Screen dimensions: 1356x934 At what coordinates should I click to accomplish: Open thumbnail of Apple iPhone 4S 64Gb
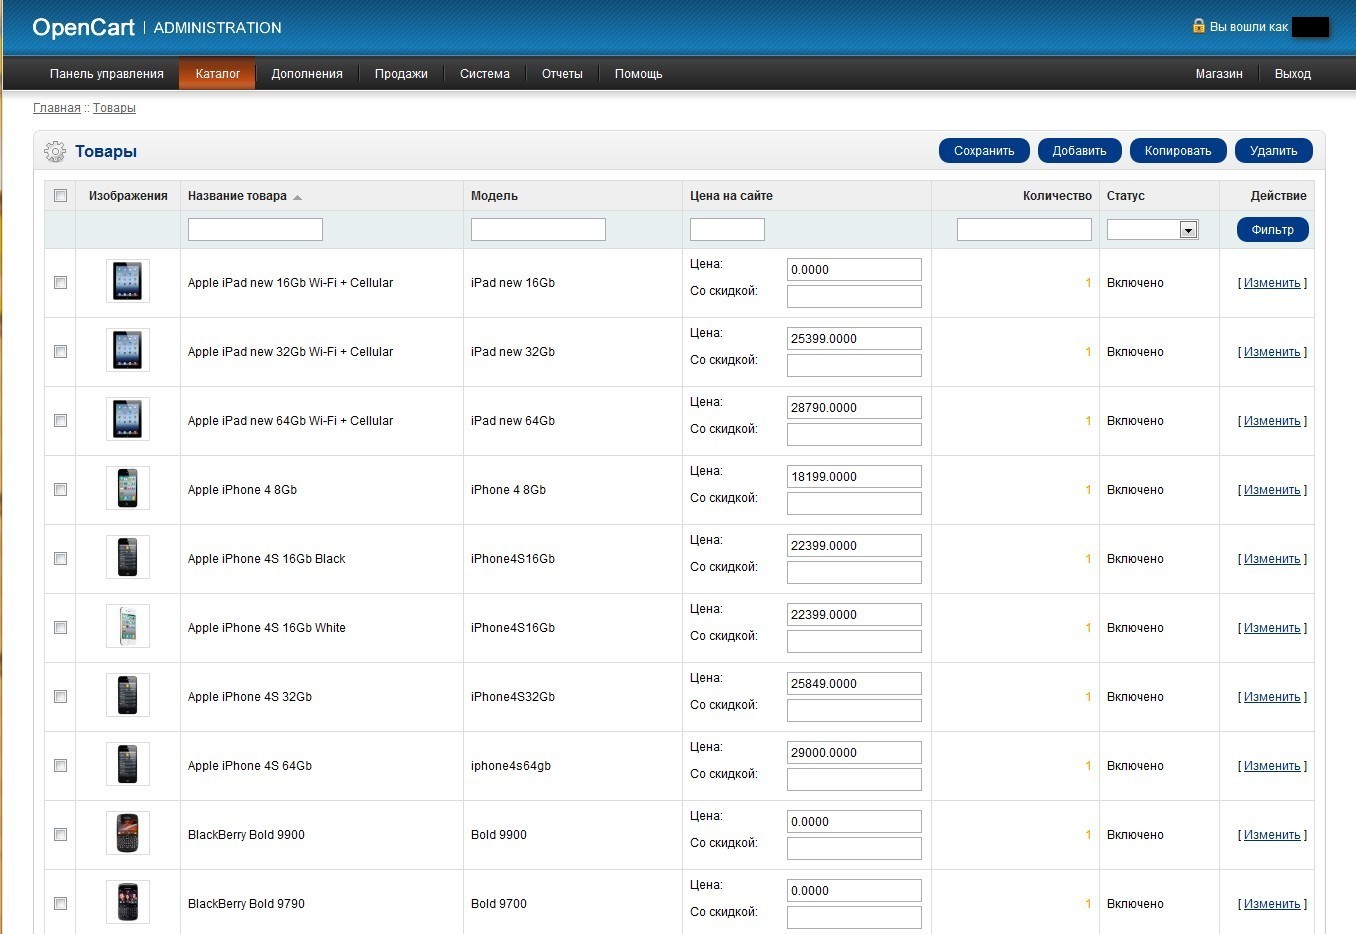(128, 765)
